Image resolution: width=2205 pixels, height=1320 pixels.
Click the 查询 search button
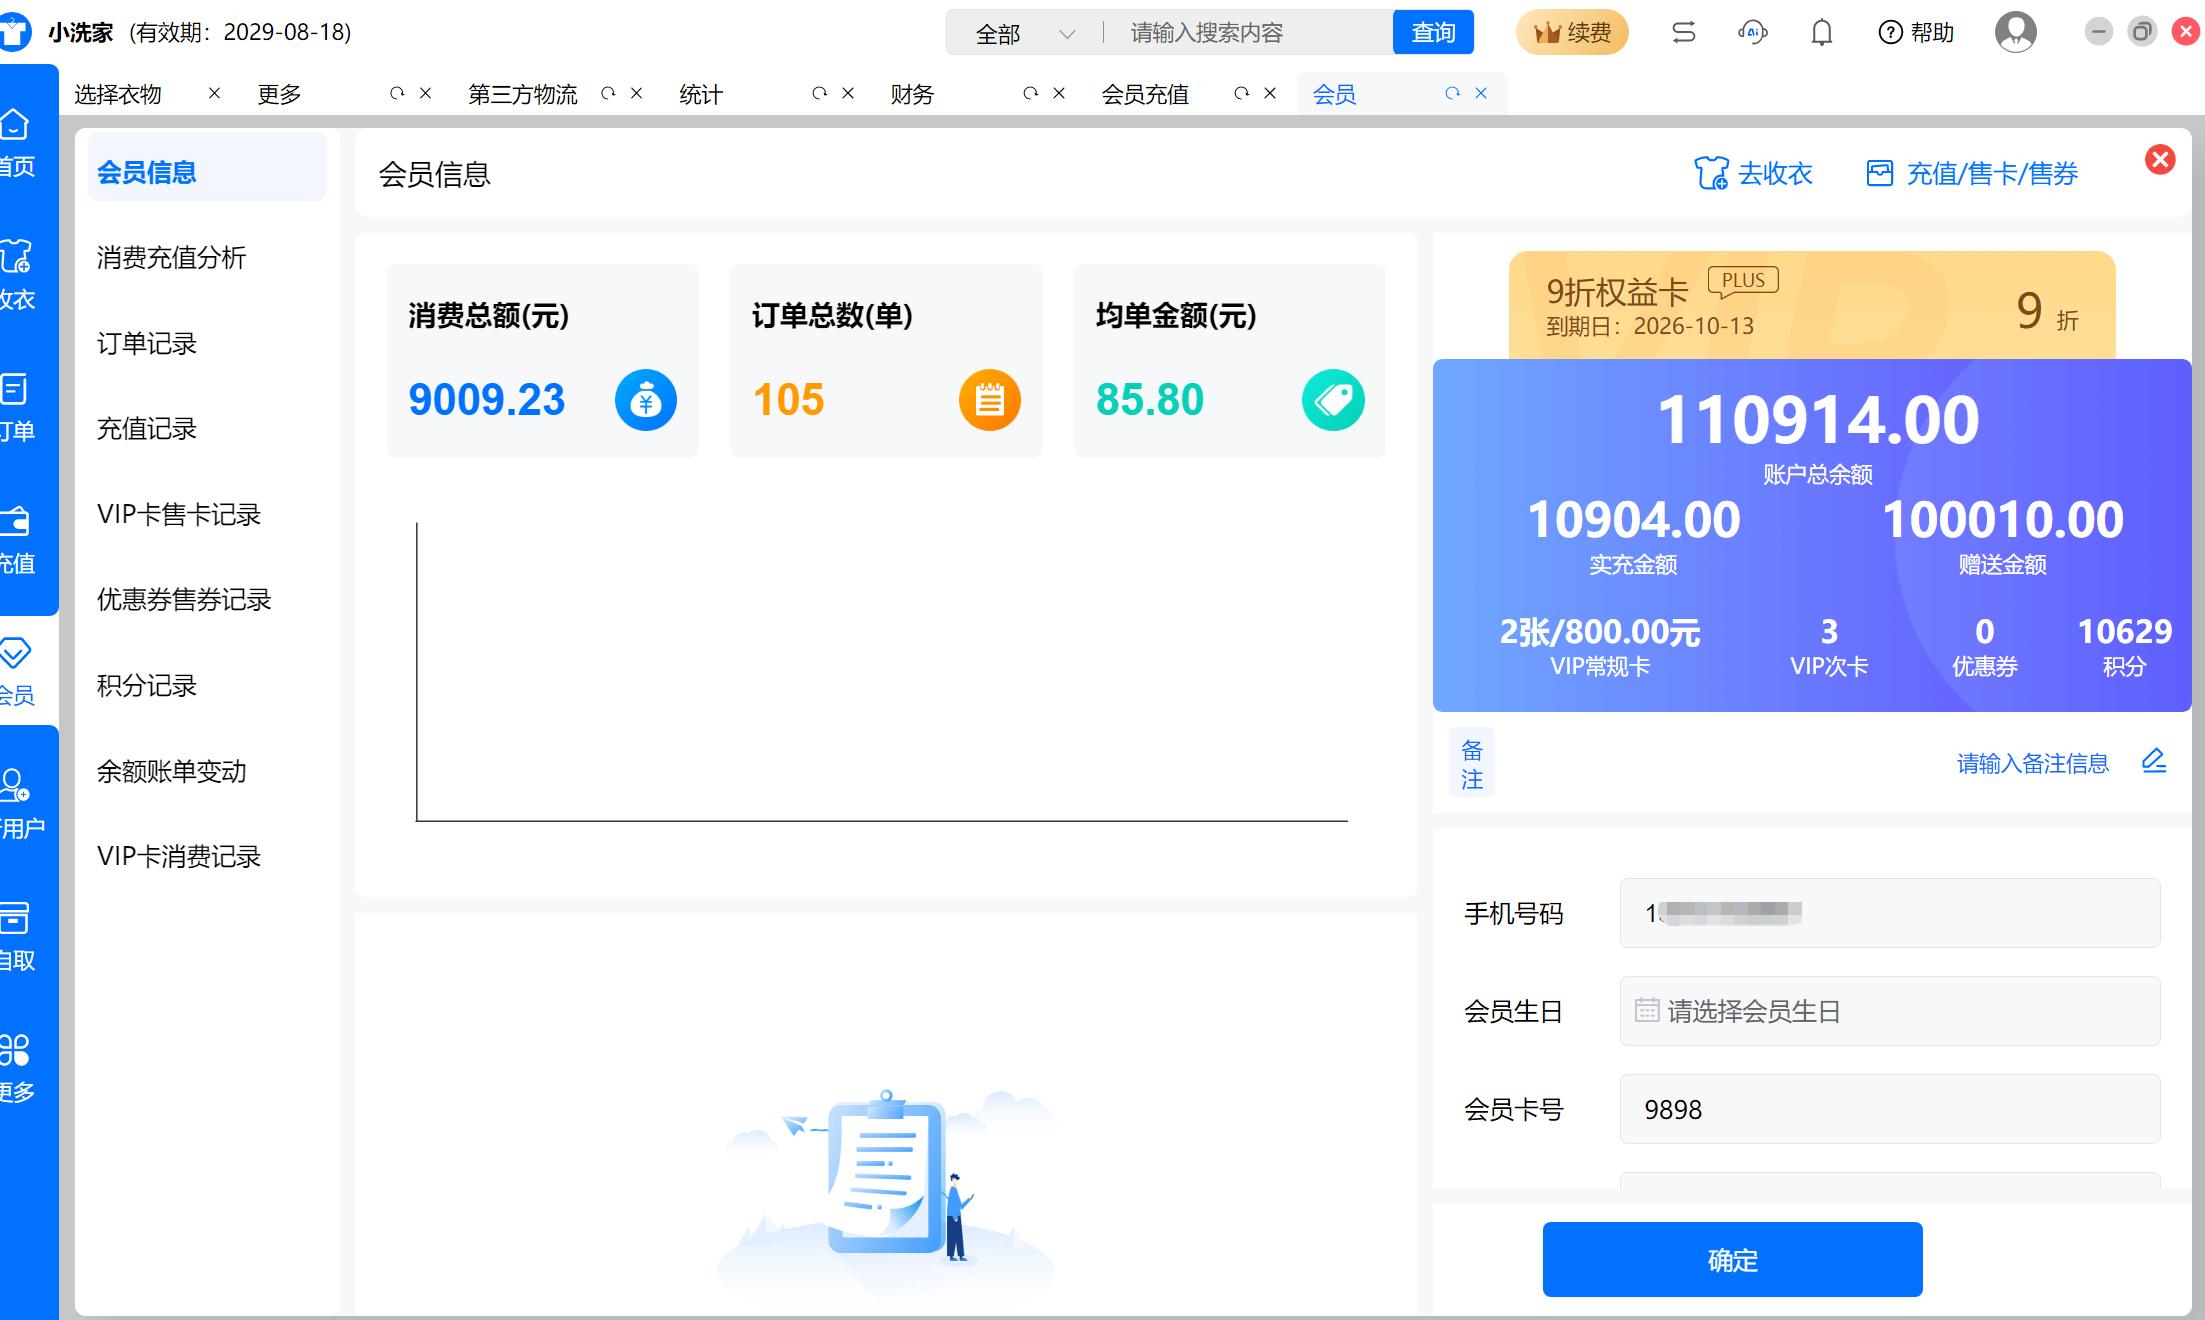(1432, 33)
